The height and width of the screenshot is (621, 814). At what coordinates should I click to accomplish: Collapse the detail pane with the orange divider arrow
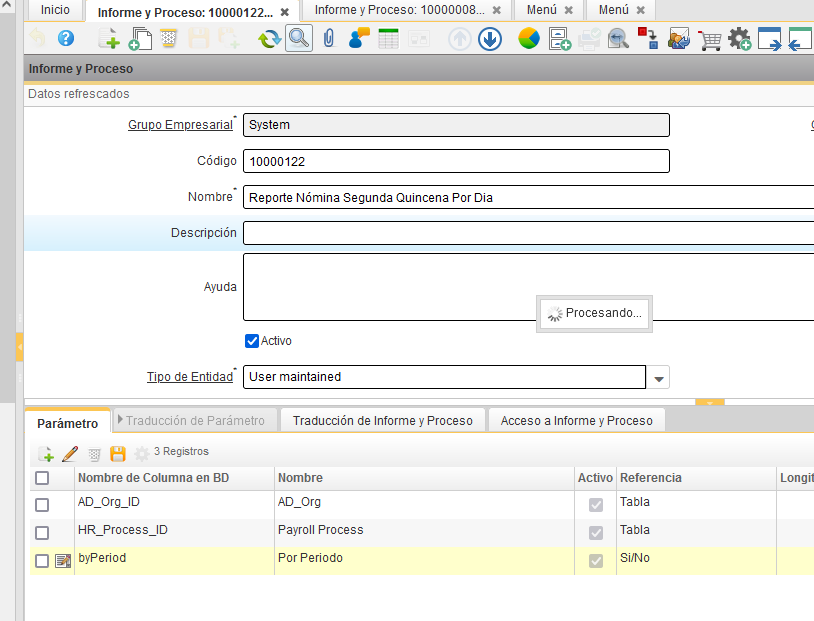click(709, 402)
